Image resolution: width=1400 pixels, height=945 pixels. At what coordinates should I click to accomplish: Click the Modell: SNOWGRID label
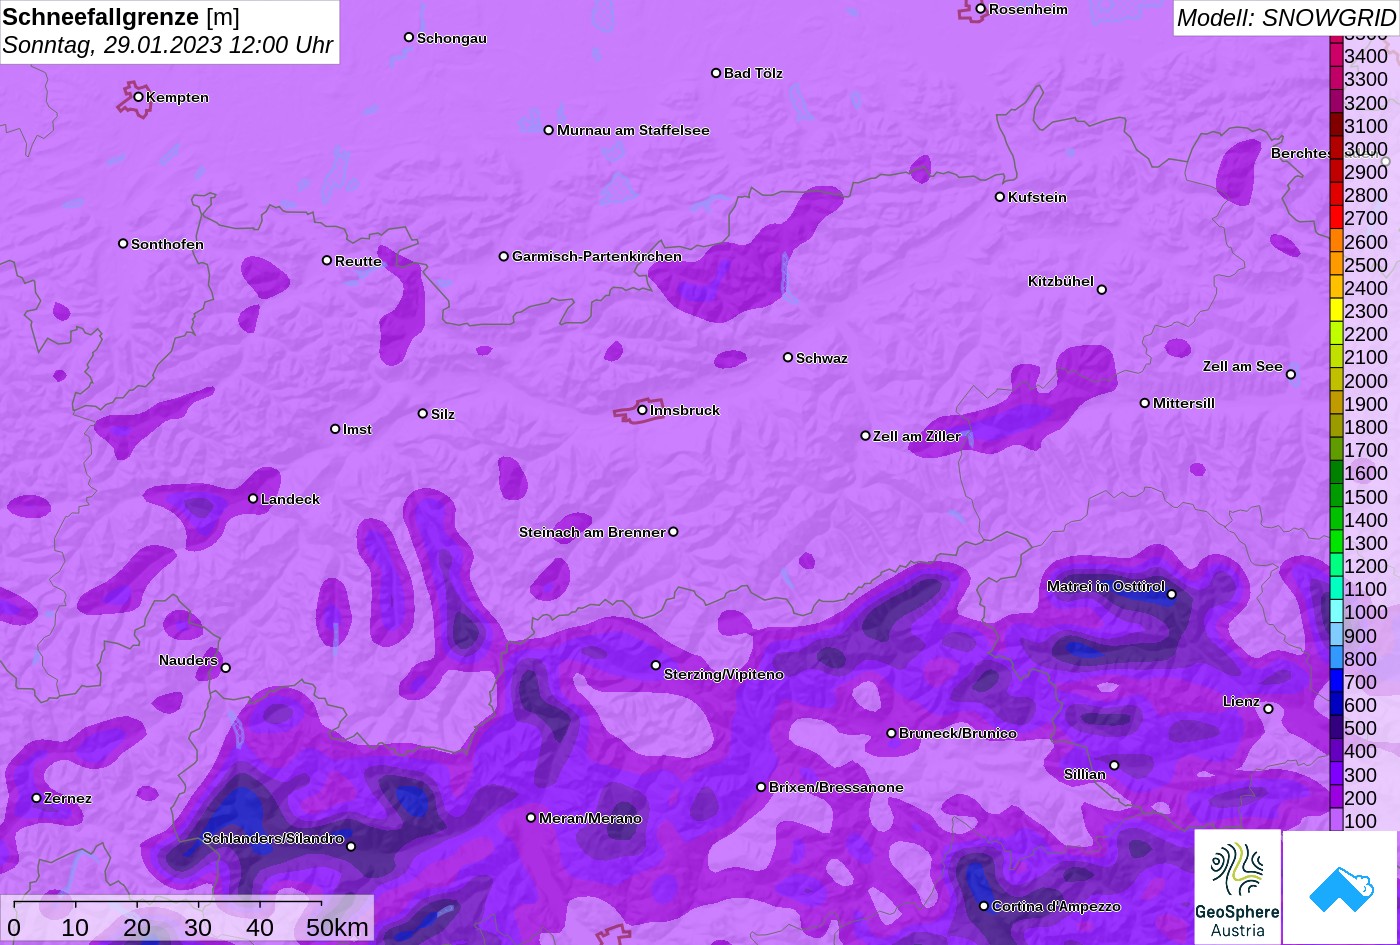point(1286,17)
